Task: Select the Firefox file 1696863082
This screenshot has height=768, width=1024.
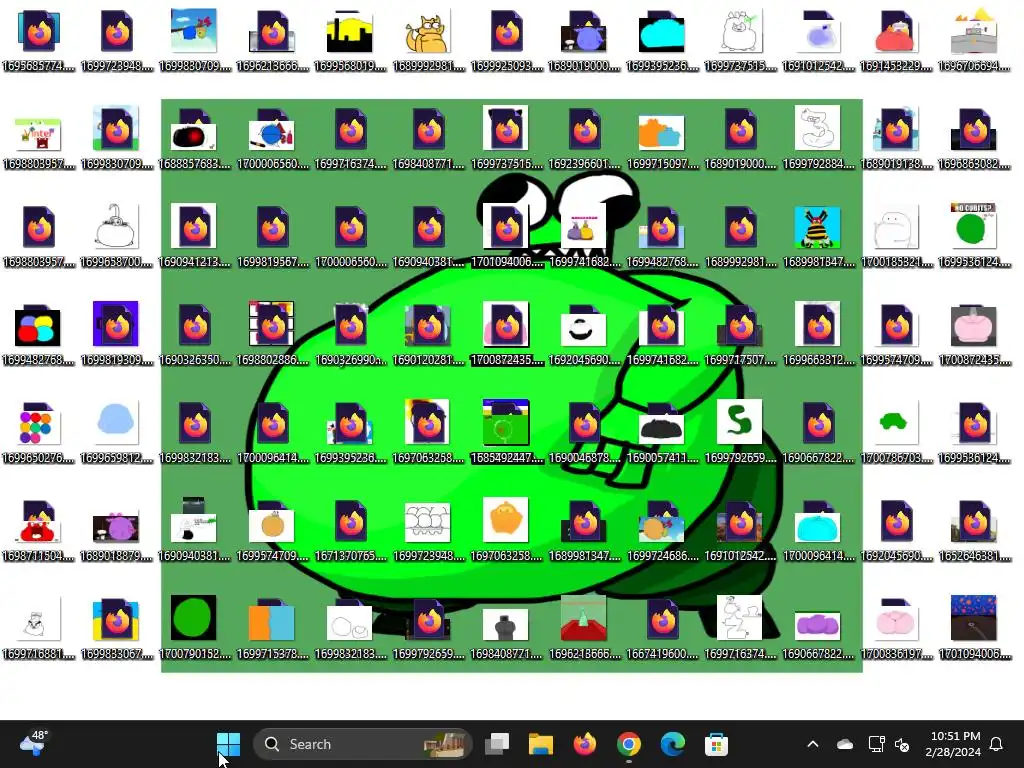Action: point(974,138)
